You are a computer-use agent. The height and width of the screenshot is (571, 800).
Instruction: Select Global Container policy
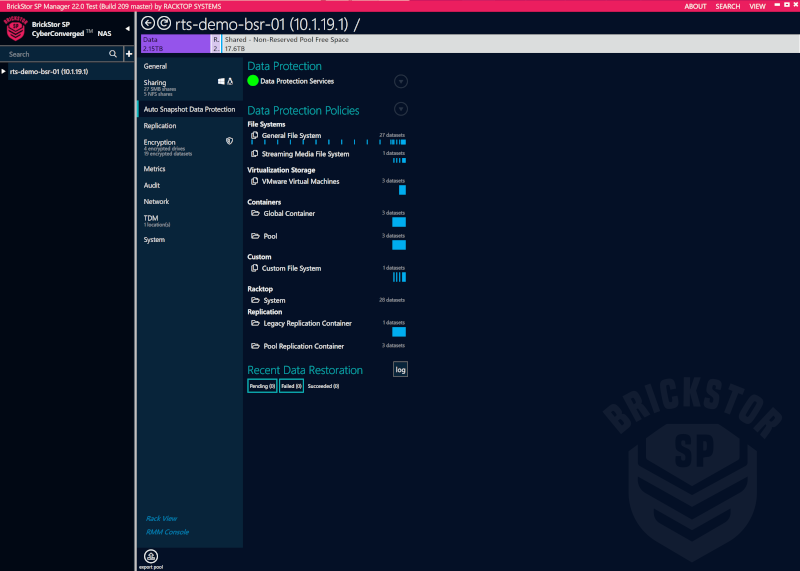(289, 213)
